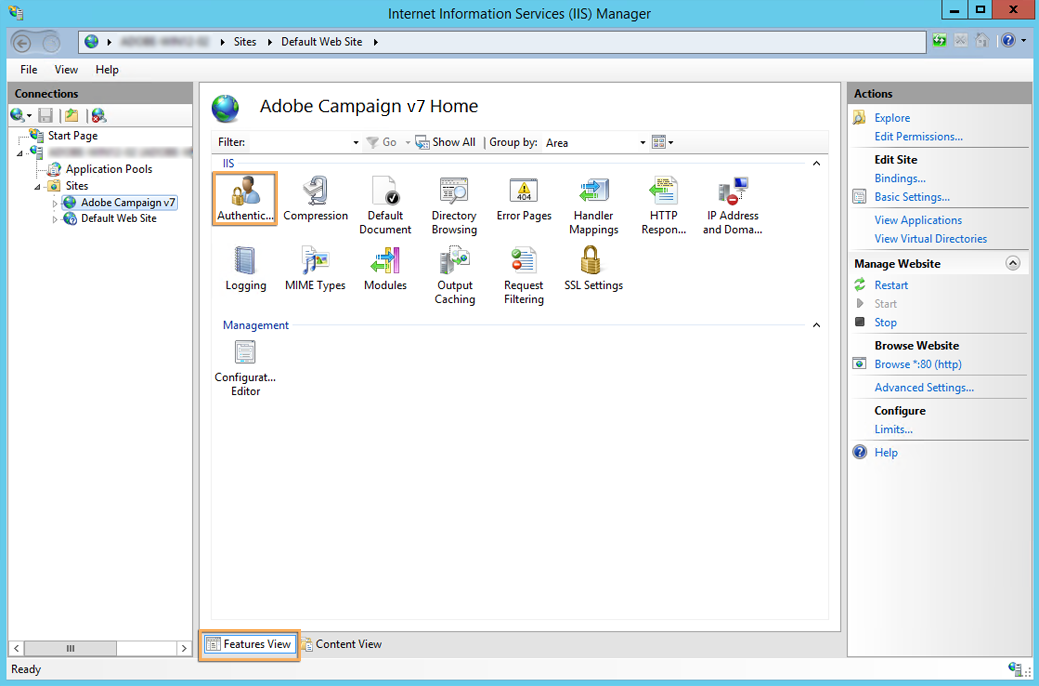Collapse the IIS section
The width and height of the screenshot is (1039, 686).
[x=816, y=163]
